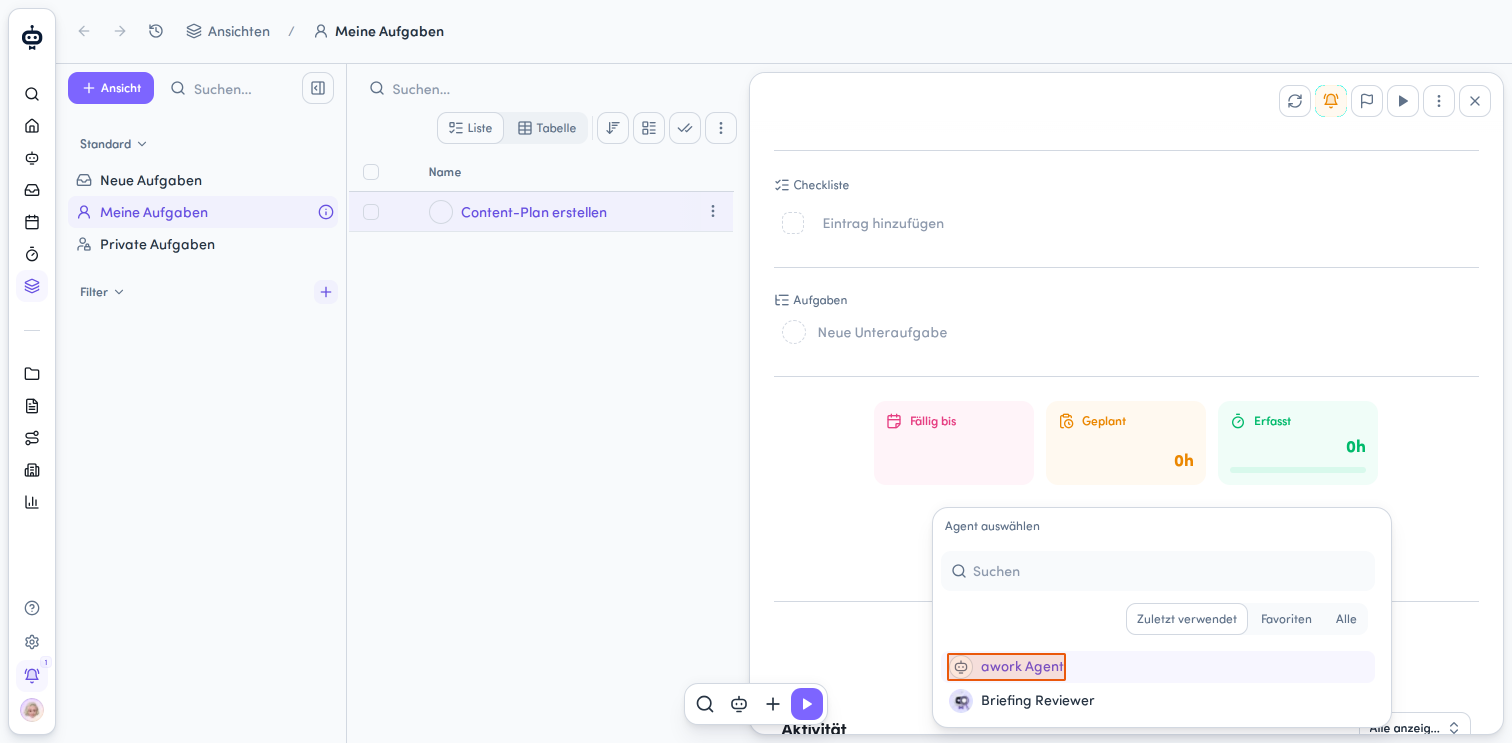Image resolution: width=1512 pixels, height=743 pixels.
Task: Open the Private Aufgaben view
Action: tap(203, 244)
